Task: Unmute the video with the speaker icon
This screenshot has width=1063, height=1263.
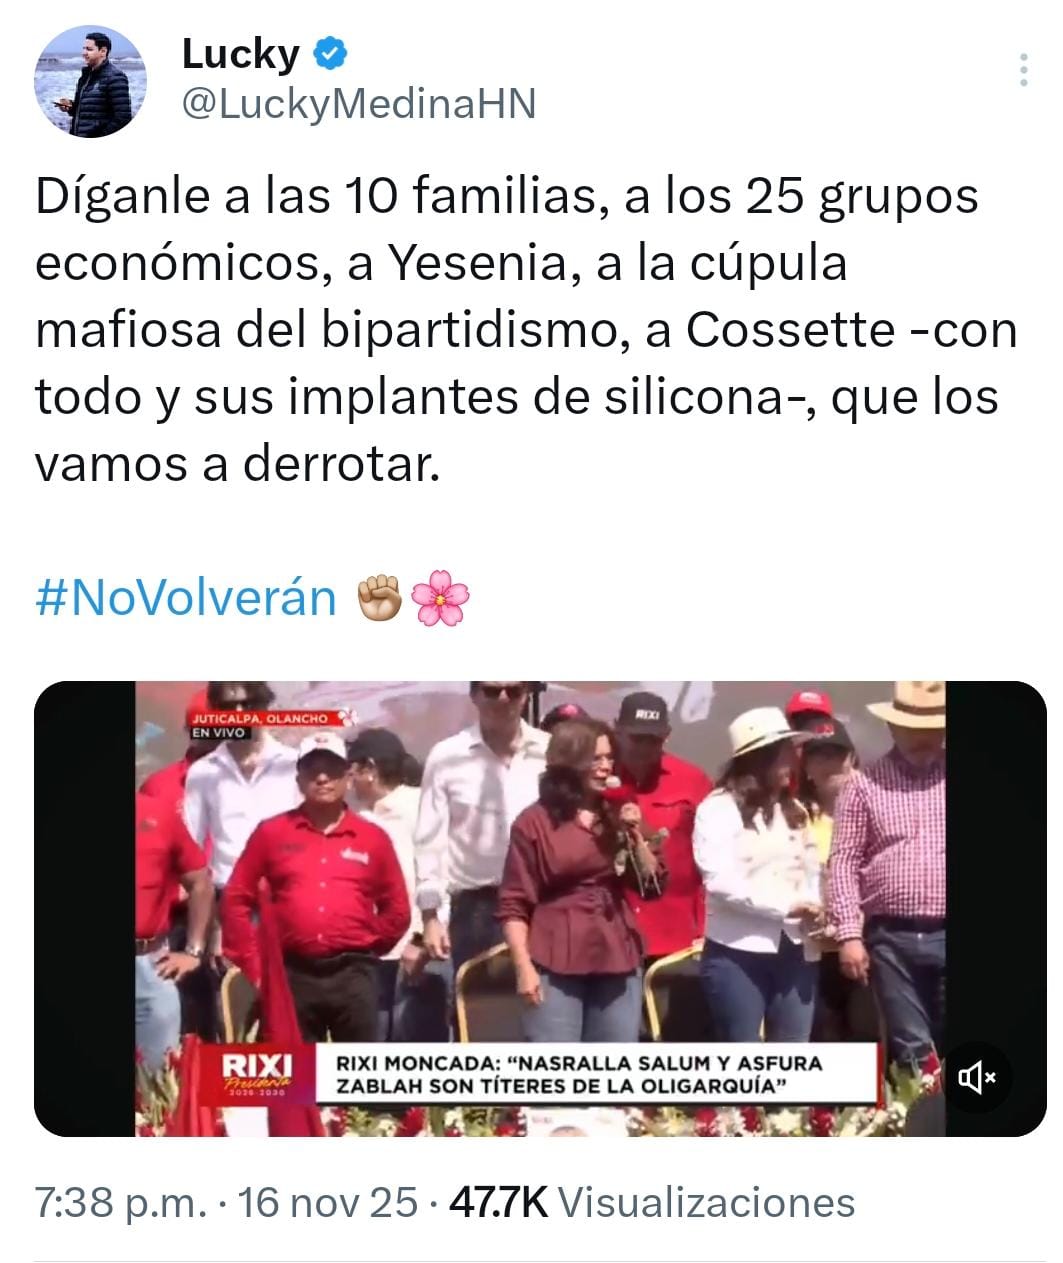Action: (976, 1077)
